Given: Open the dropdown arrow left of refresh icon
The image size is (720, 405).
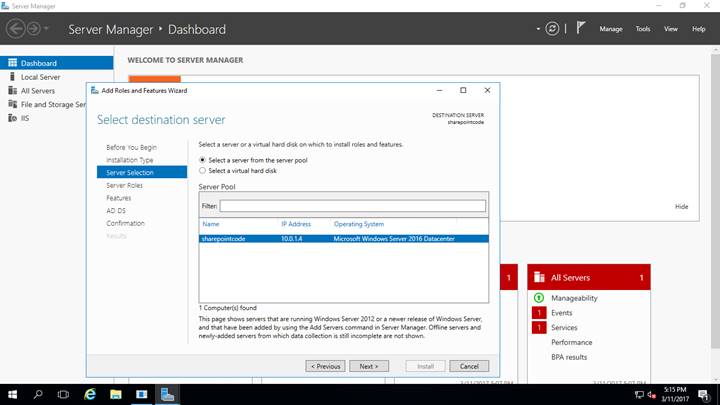Looking at the screenshot, I should click(x=538, y=29).
